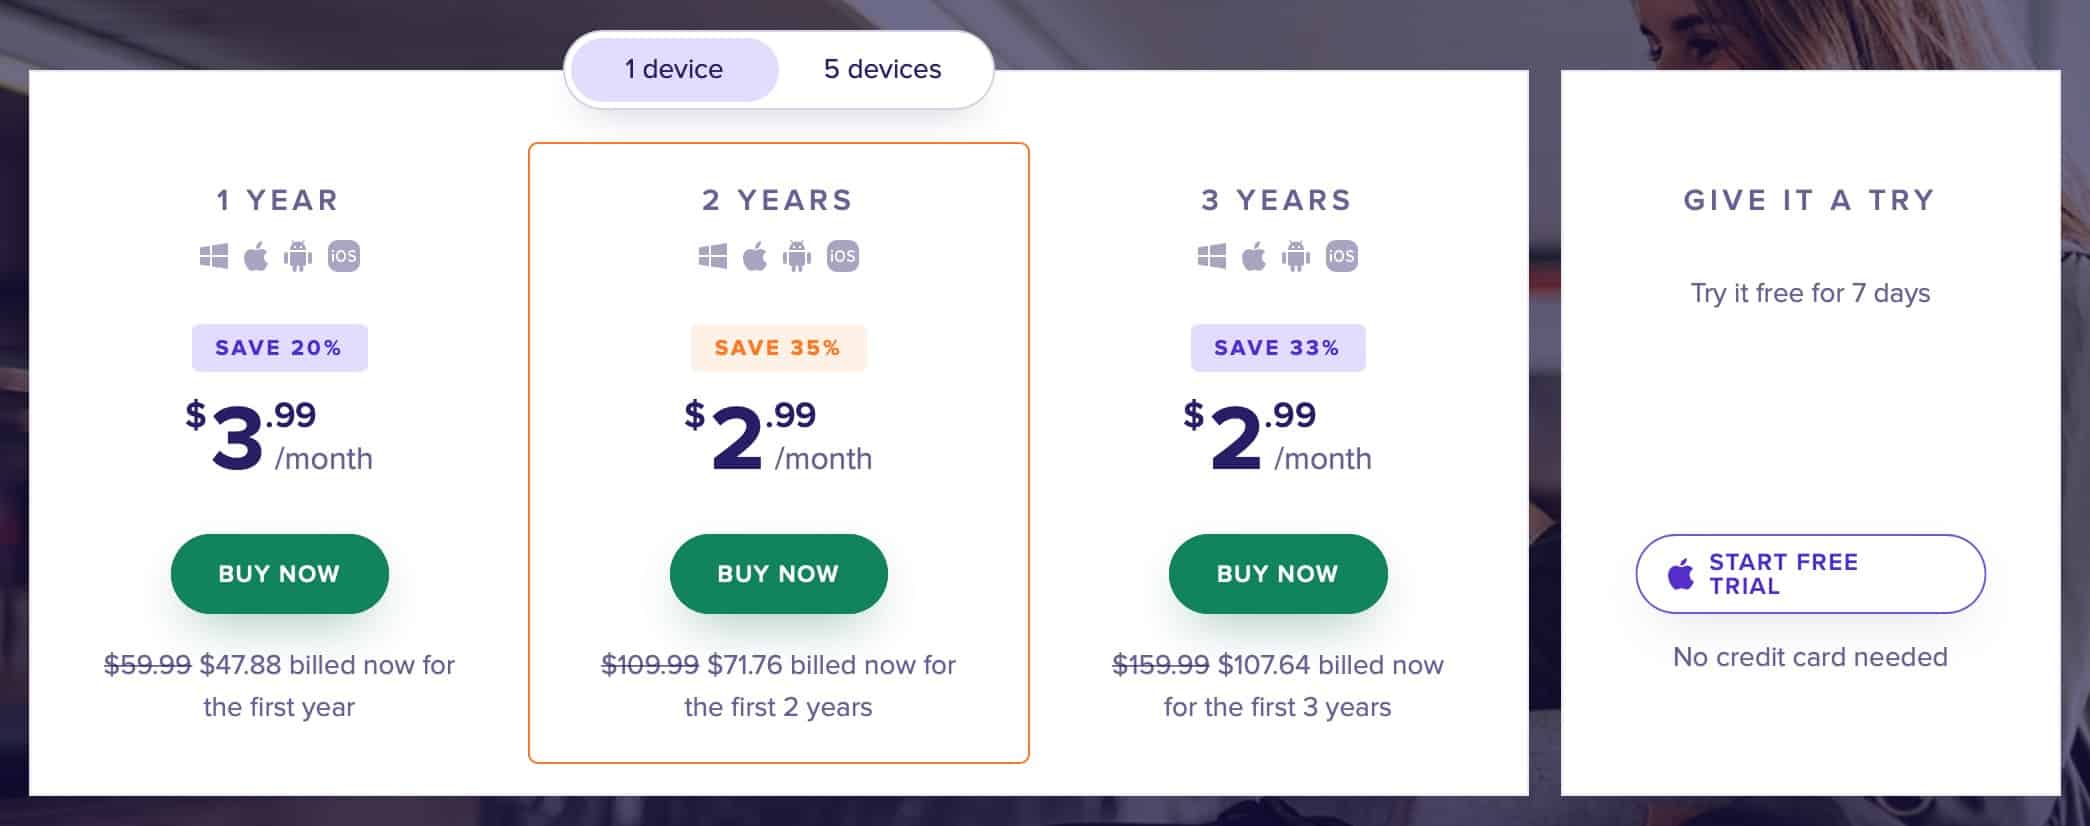Click the Android icon under 2 Years plan
The height and width of the screenshot is (826, 2090).
[x=797, y=257]
